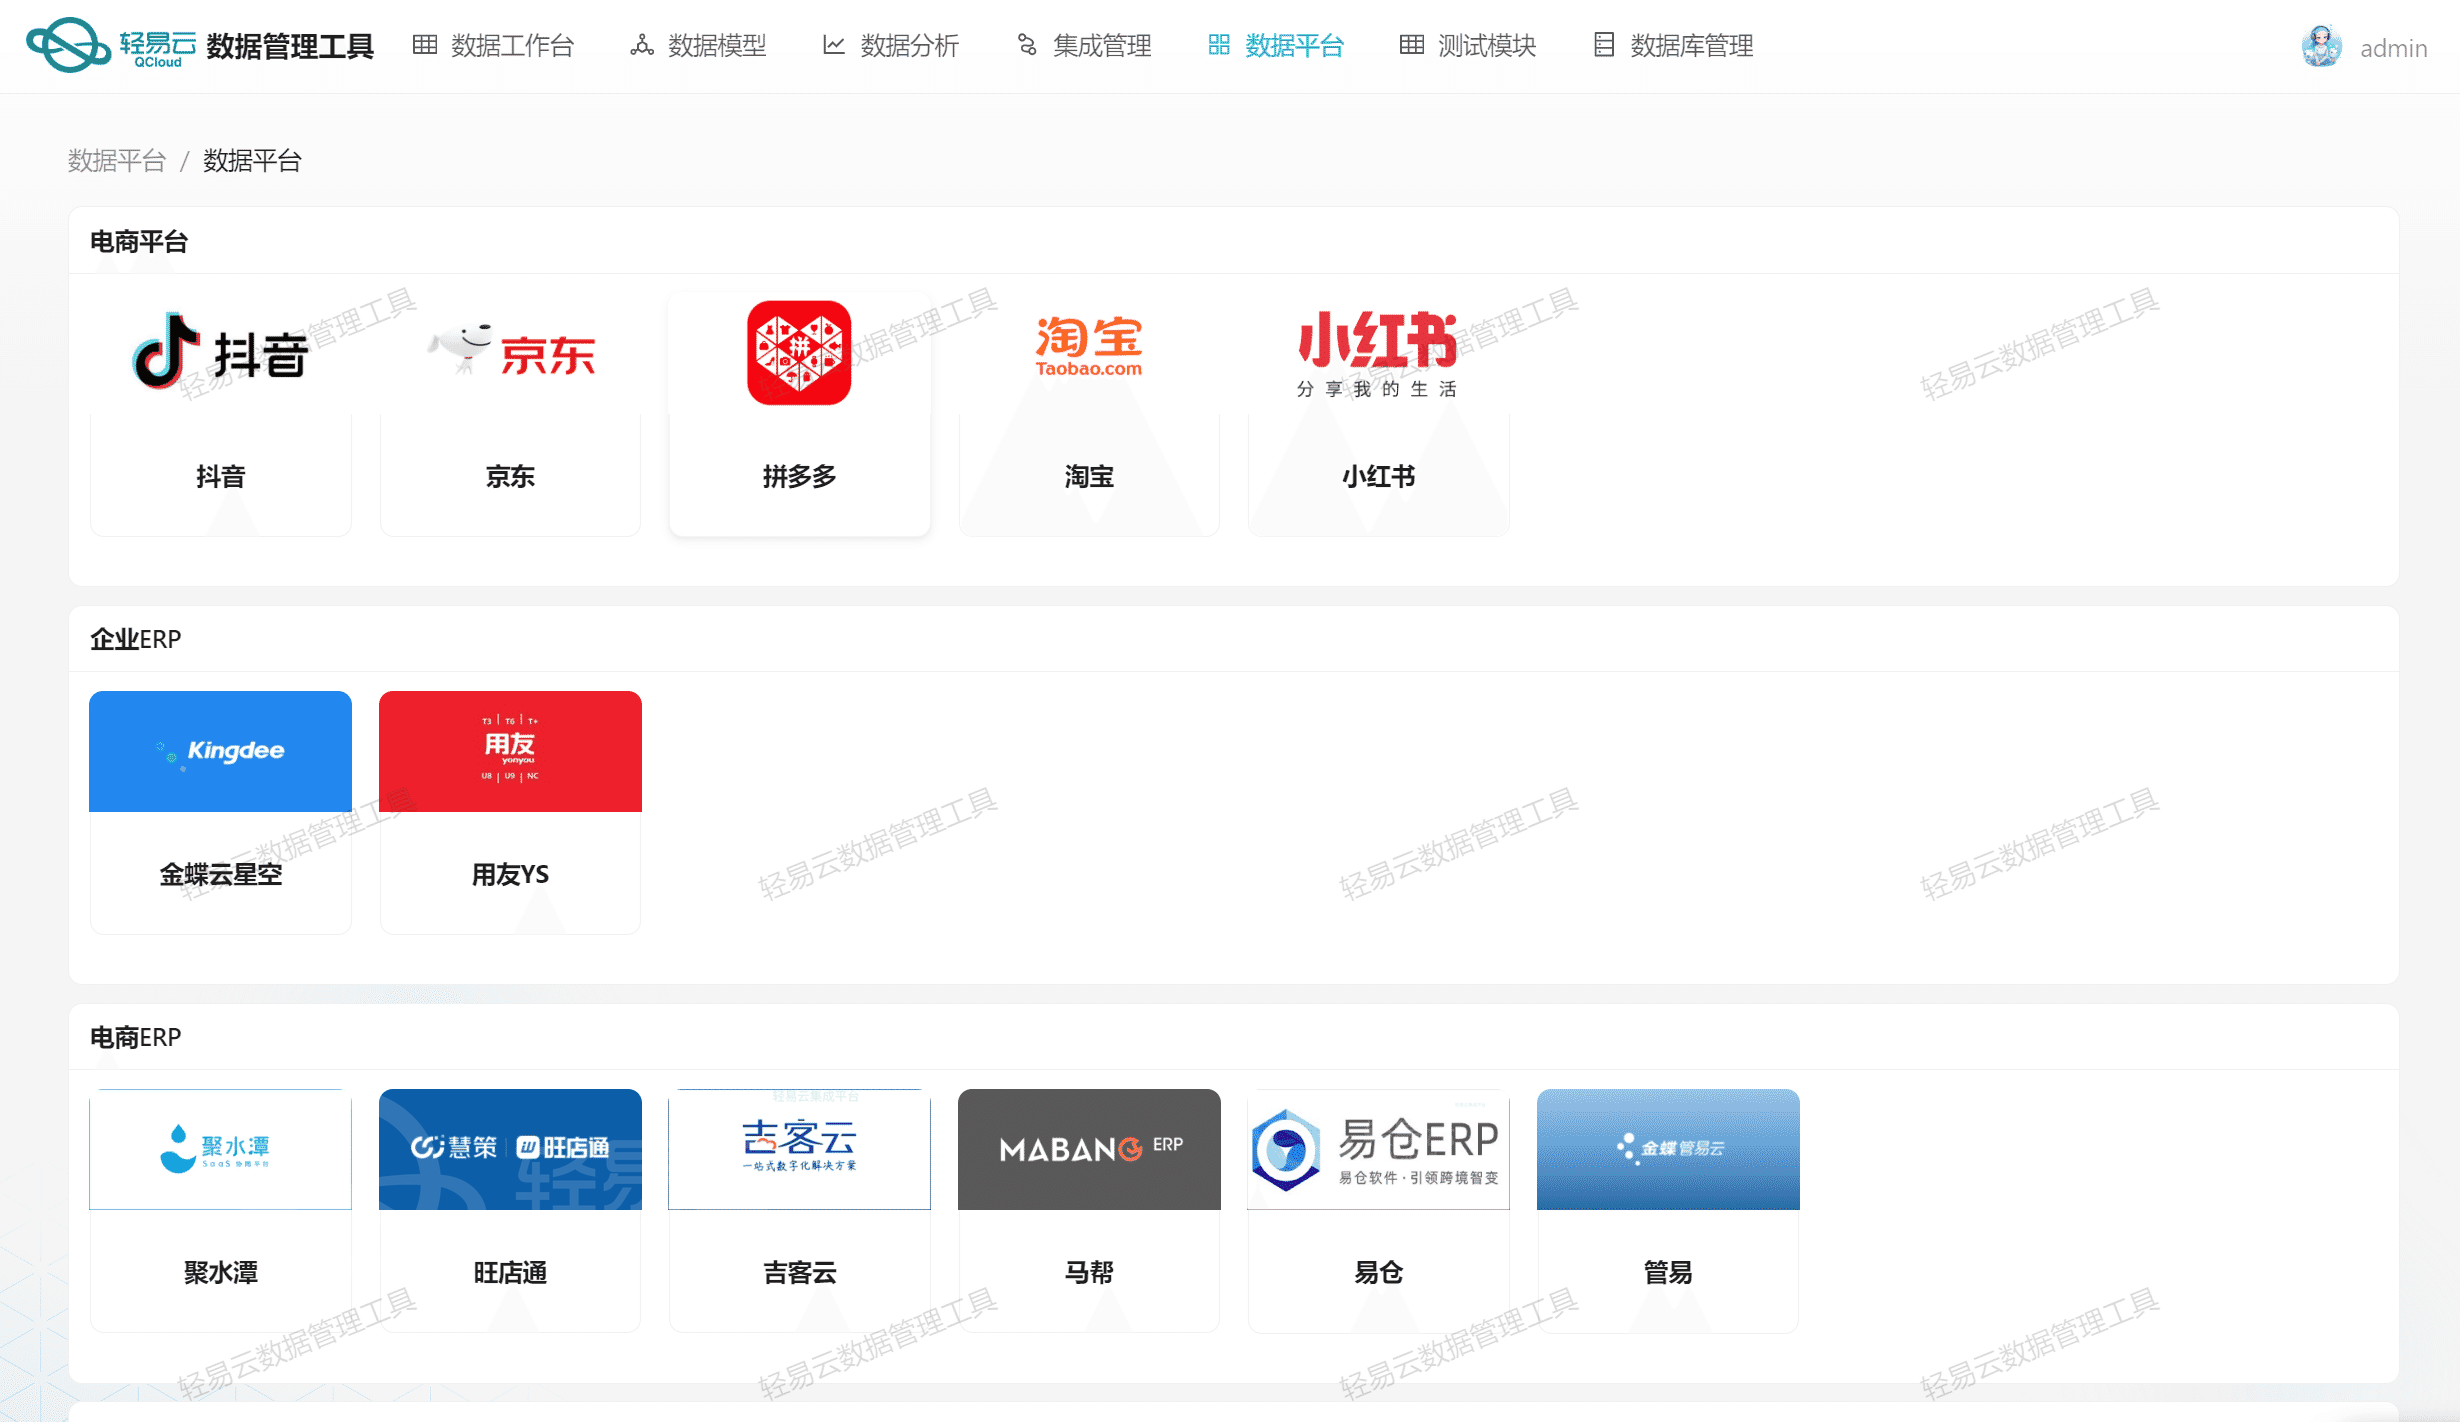The width and height of the screenshot is (2460, 1422).
Task: Open the 用友YS card label
Action: click(x=511, y=875)
